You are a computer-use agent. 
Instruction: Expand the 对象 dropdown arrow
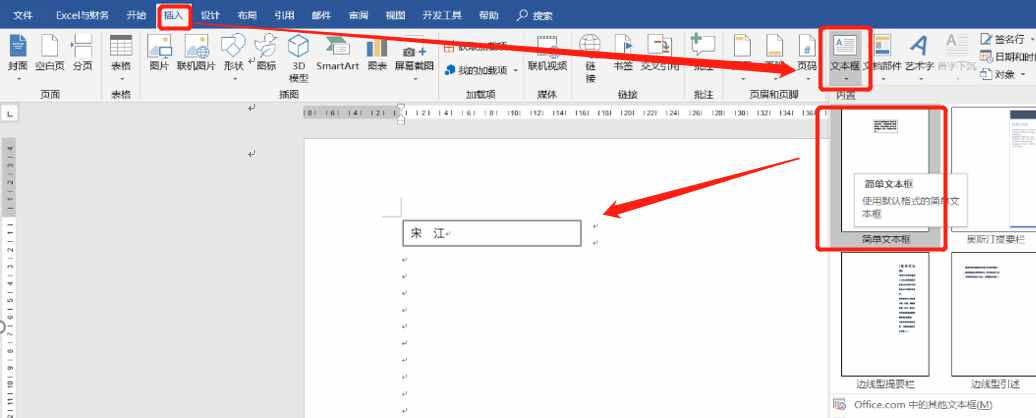pyautogui.click(x=1023, y=75)
